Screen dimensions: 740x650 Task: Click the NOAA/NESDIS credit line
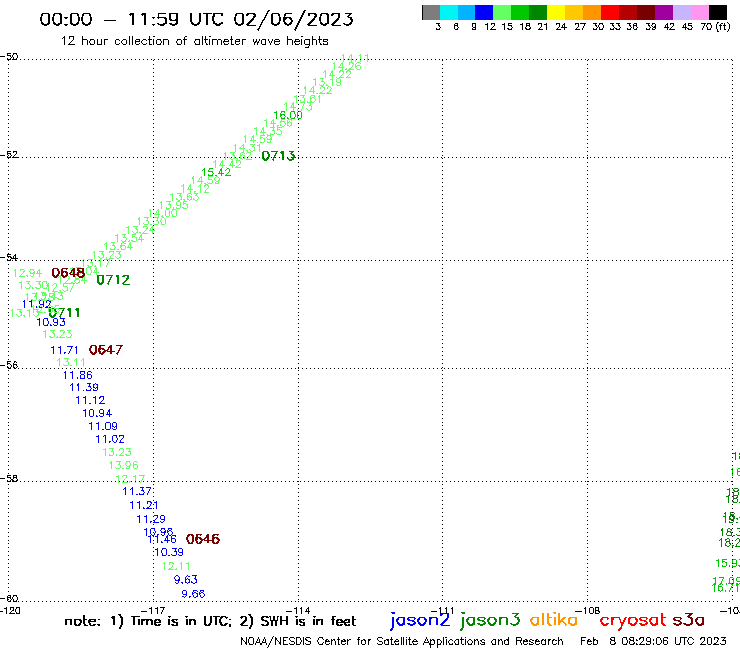[402, 641]
